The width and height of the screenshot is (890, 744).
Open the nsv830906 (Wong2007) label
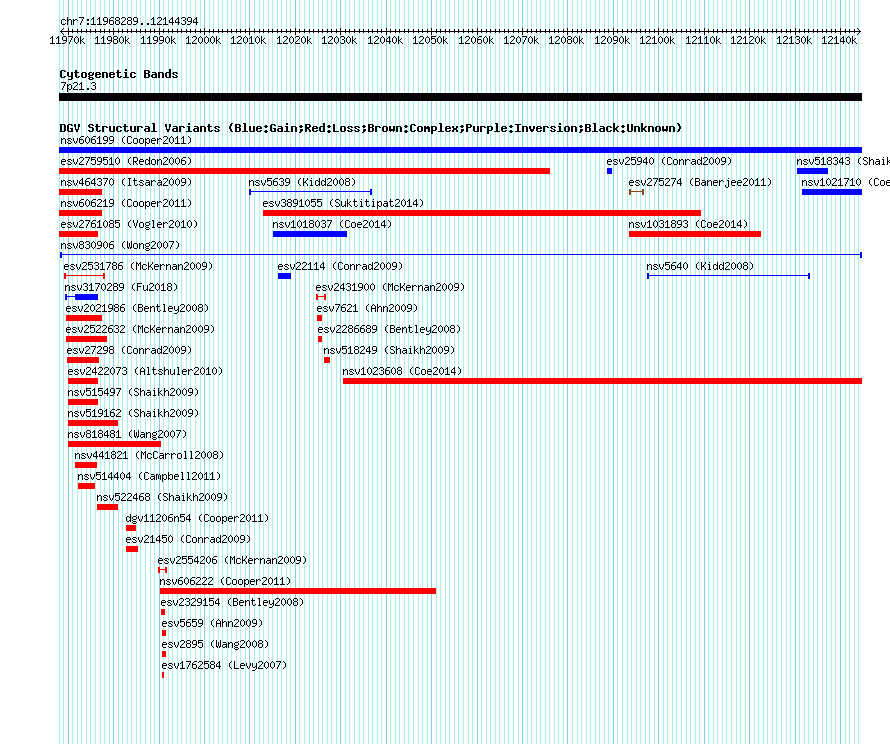pyautogui.click(x=120, y=245)
